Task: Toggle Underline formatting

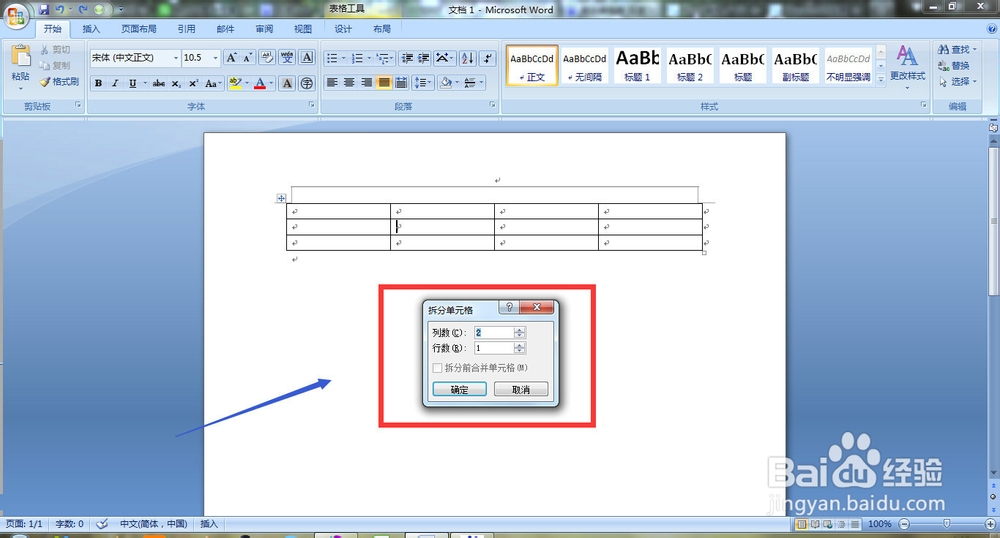Action: [133, 84]
